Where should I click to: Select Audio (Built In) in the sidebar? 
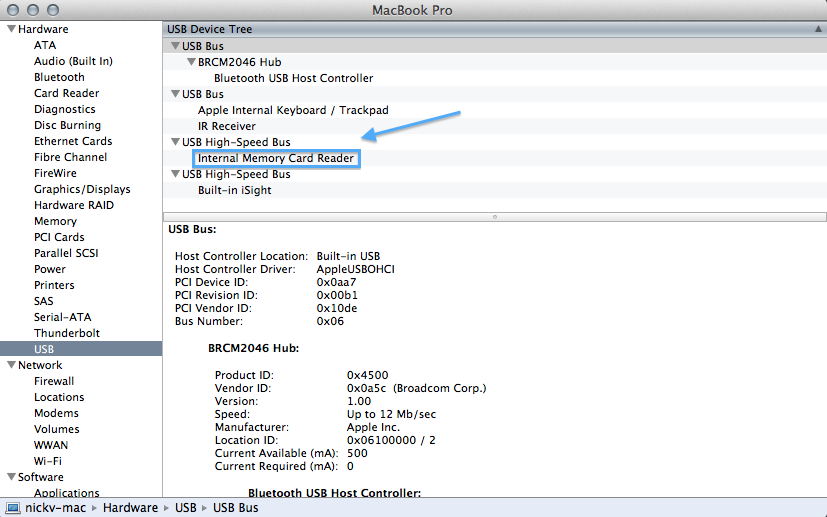[73, 61]
